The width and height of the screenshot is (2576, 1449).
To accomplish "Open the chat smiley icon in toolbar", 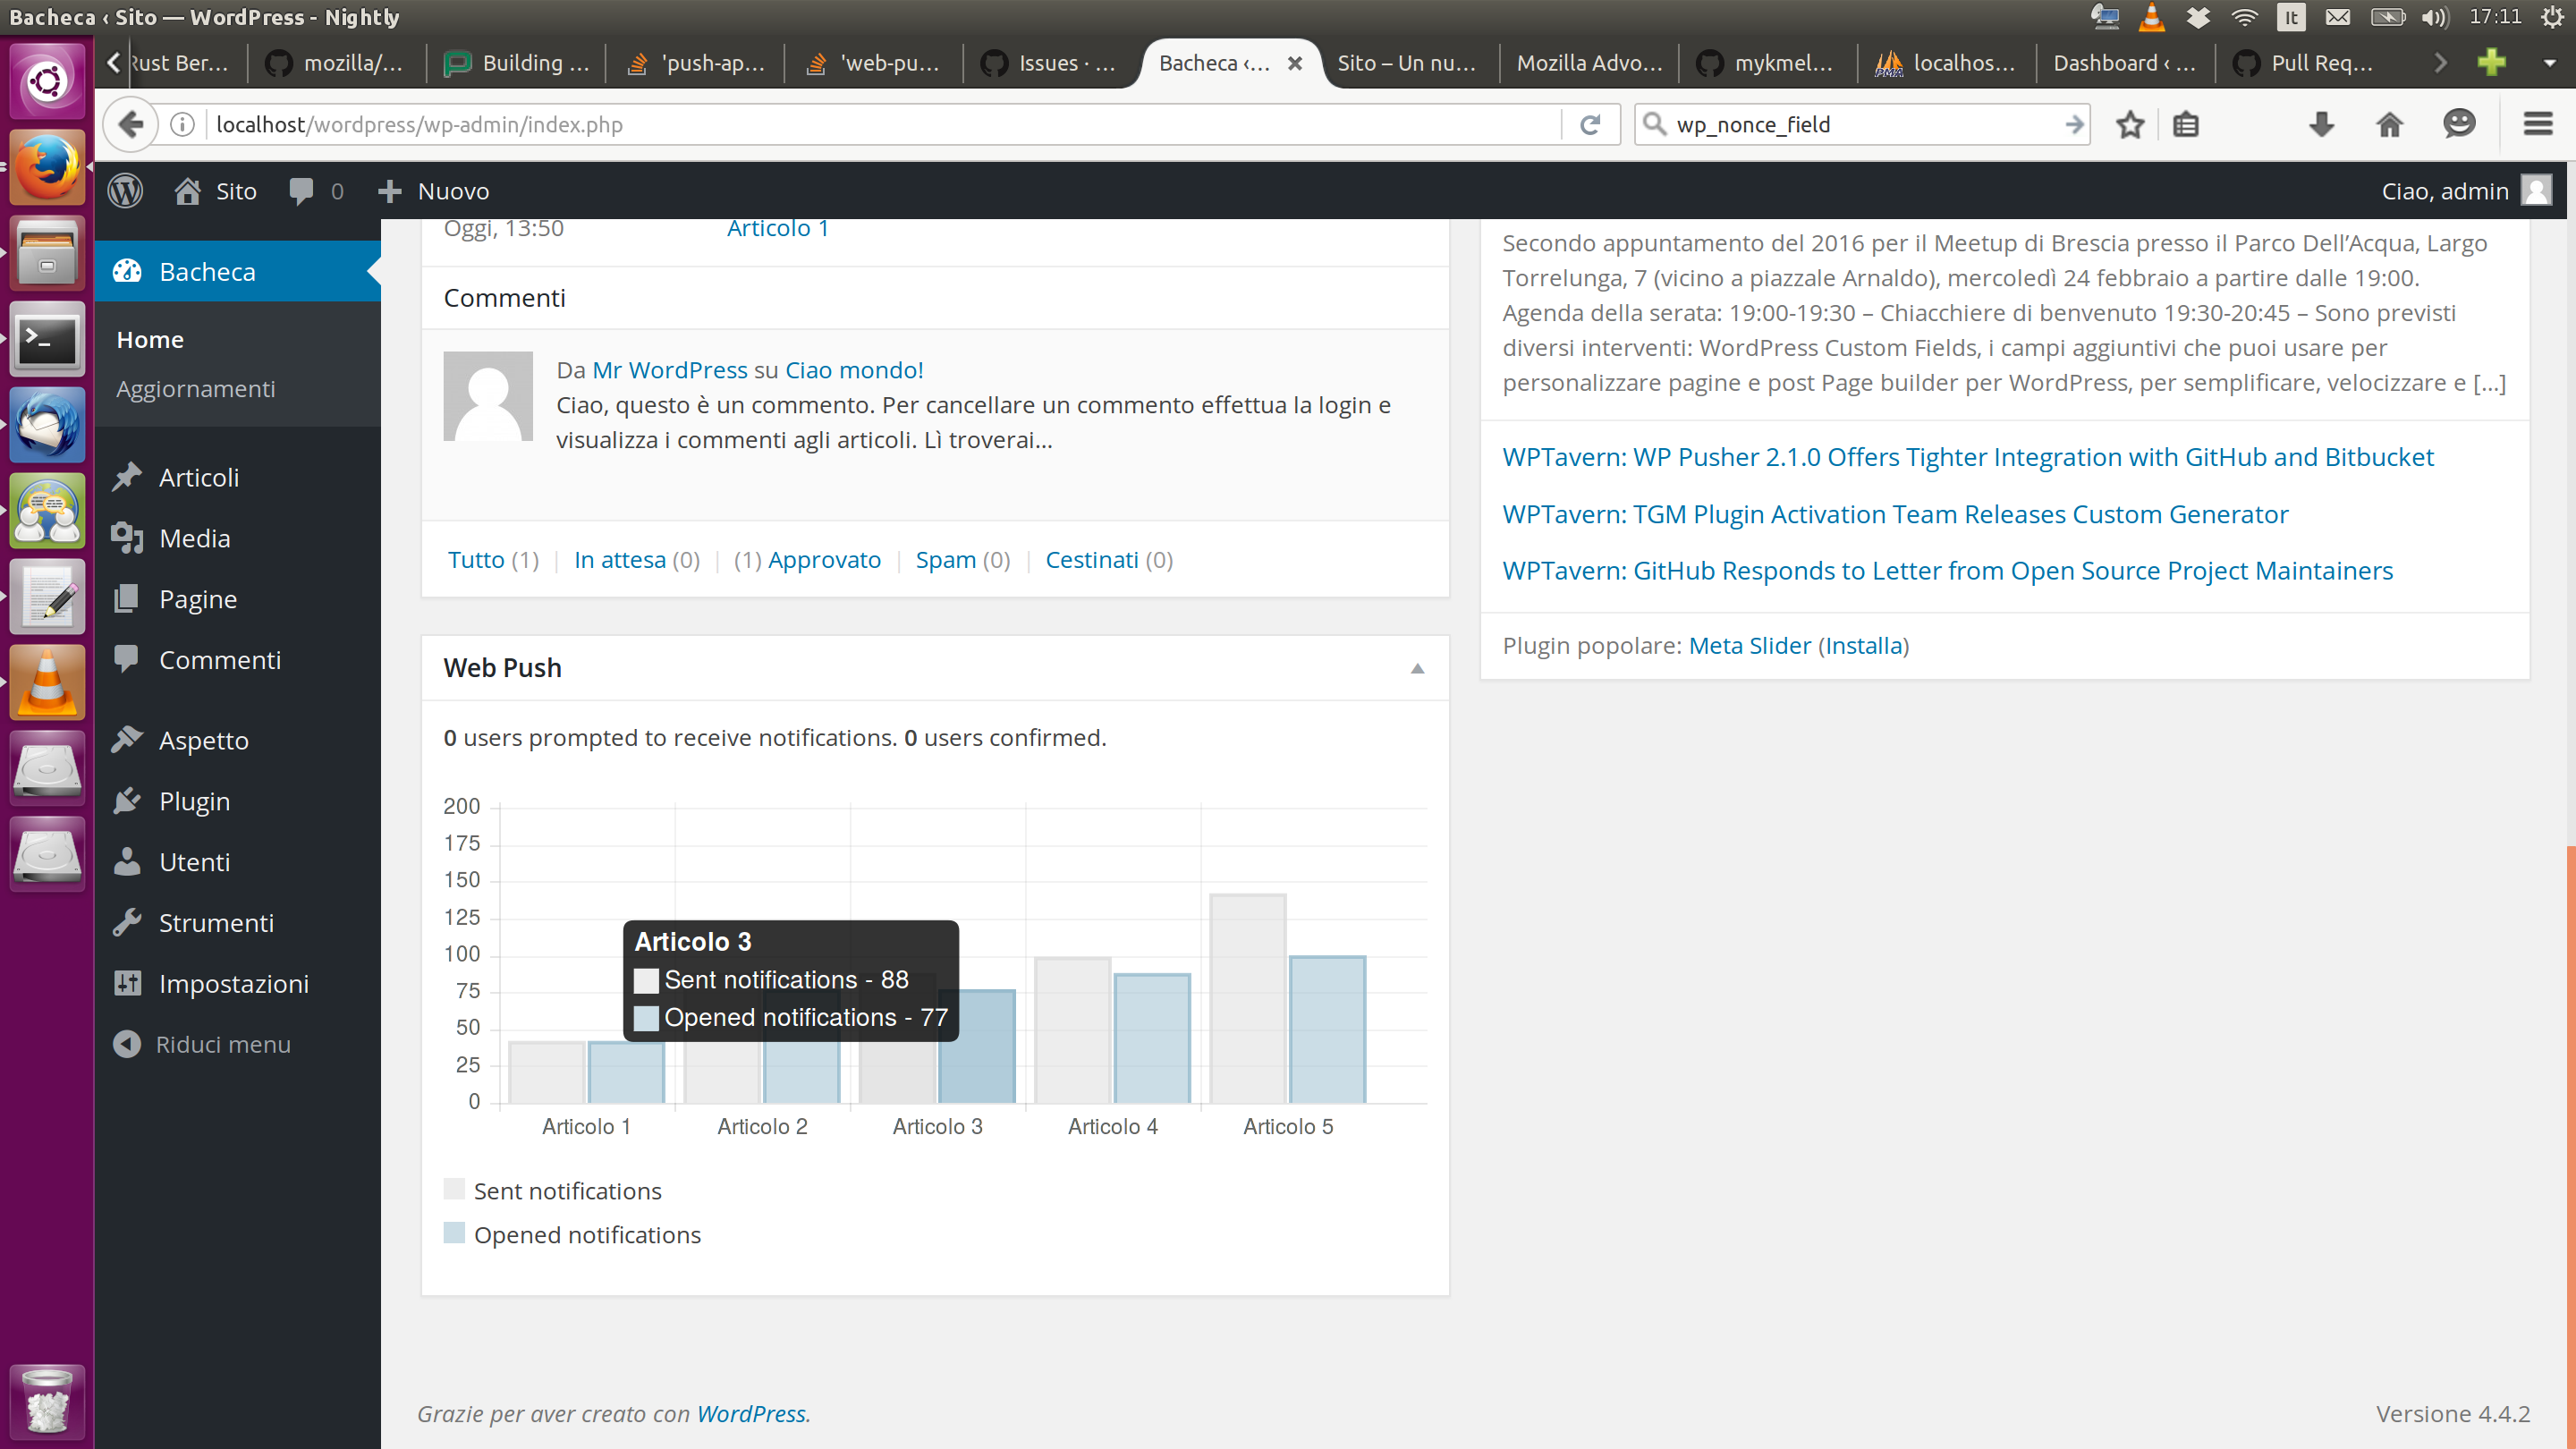I will pos(2459,124).
